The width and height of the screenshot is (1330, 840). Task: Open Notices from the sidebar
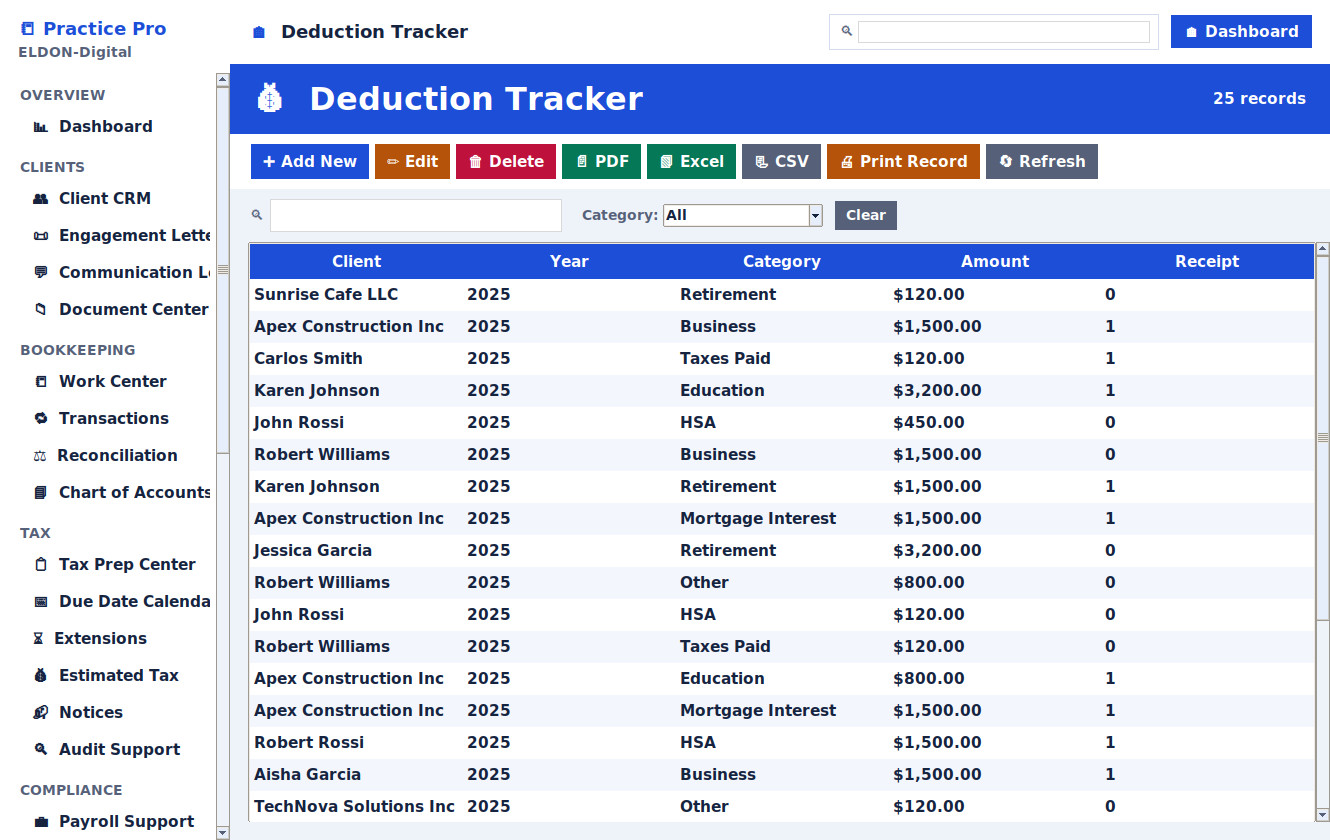click(91, 713)
